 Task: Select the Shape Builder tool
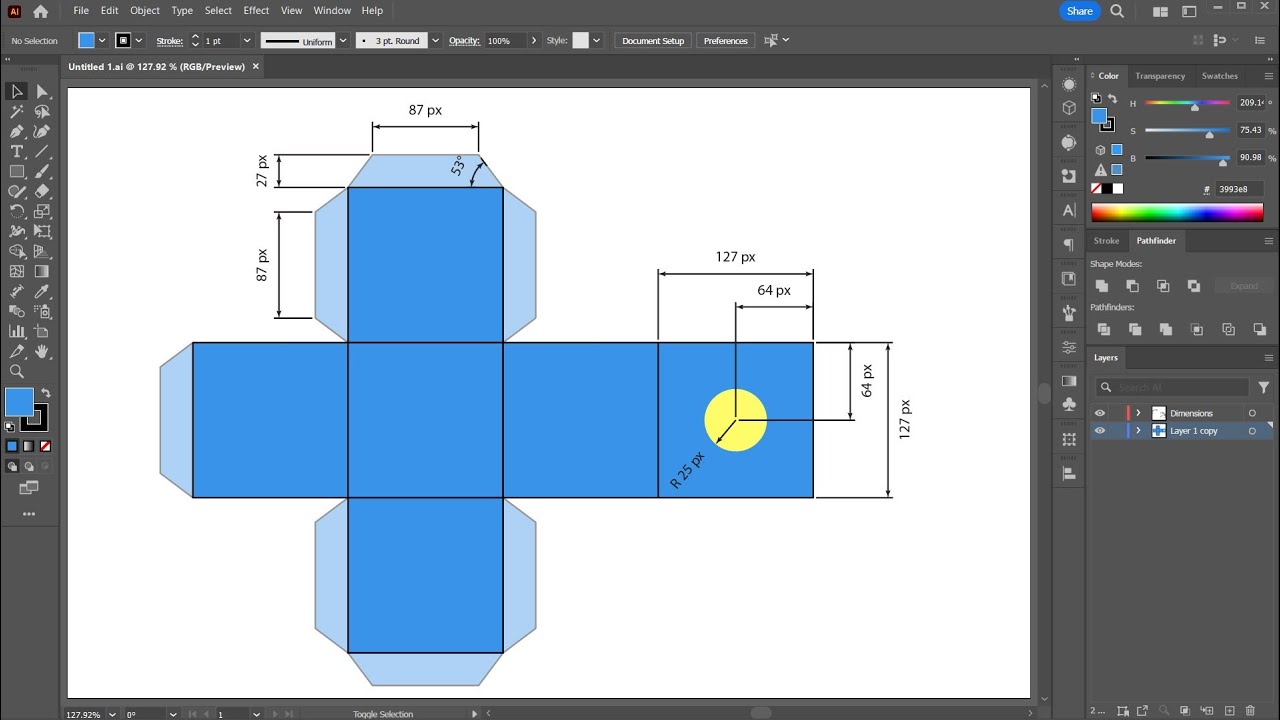coord(17,251)
